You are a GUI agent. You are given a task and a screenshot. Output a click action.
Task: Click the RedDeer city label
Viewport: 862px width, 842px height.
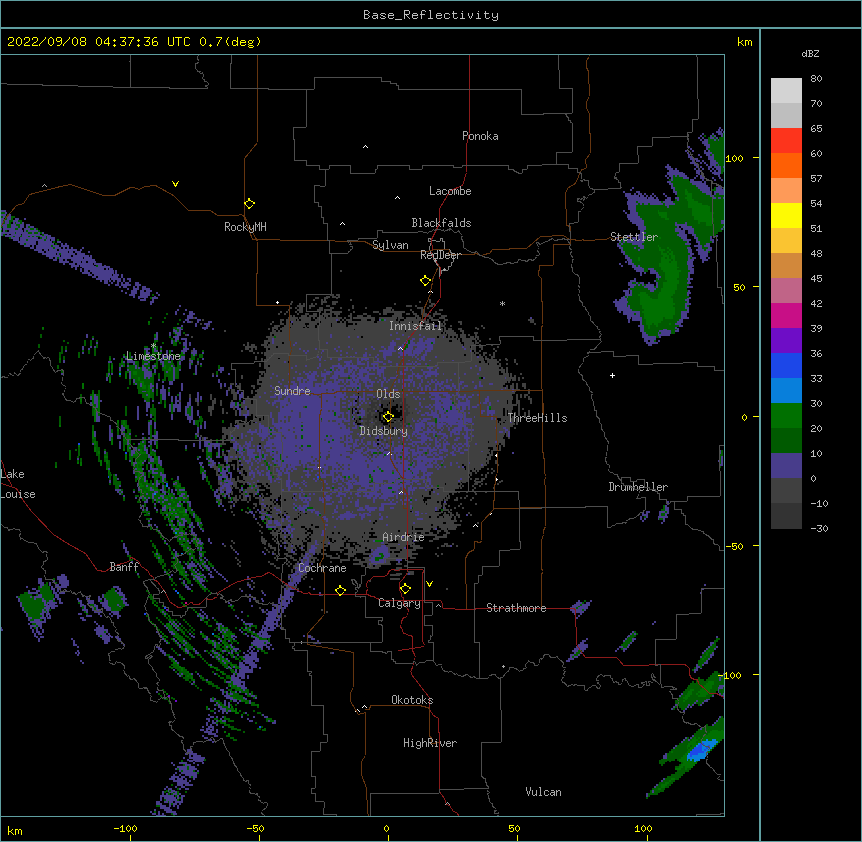pyautogui.click(x=440, y=255)
